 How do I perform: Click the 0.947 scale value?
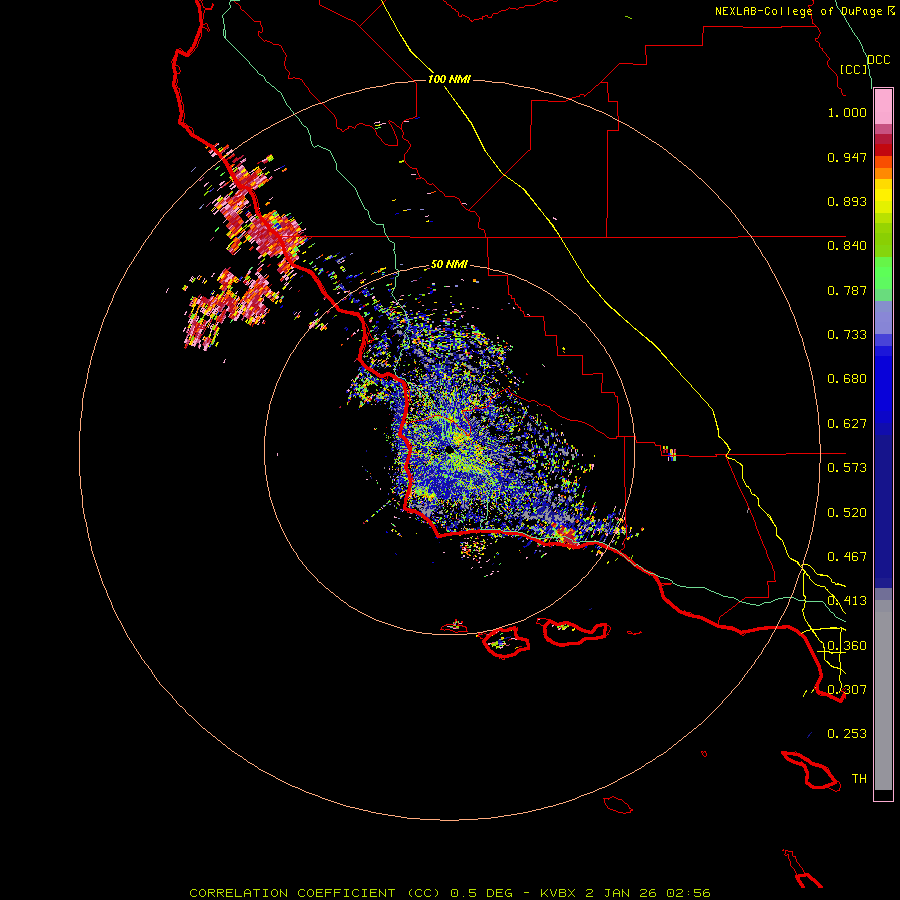(847, 157)
